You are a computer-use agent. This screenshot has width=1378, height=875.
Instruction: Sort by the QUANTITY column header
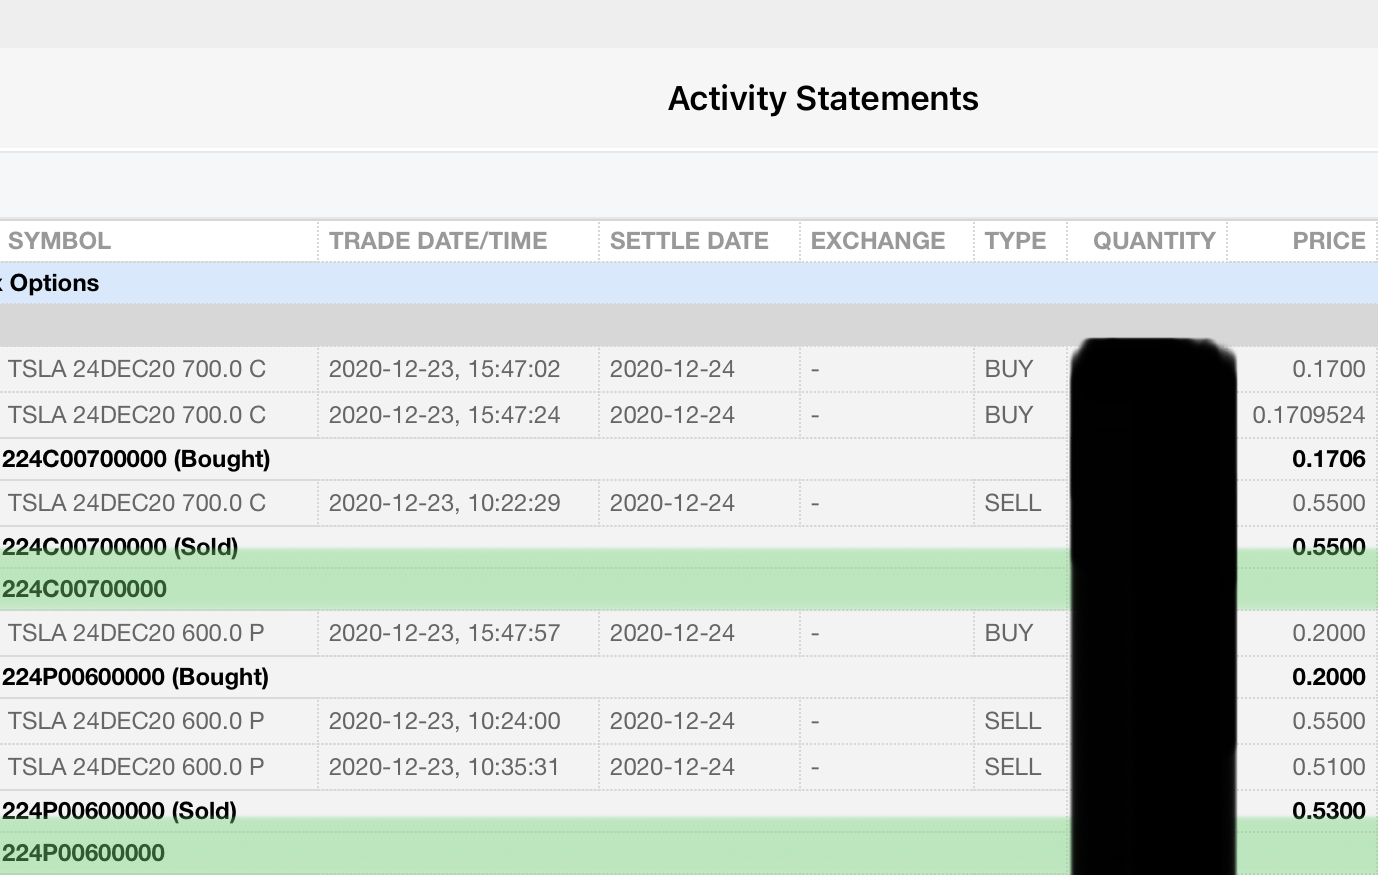coord(1153,241)
